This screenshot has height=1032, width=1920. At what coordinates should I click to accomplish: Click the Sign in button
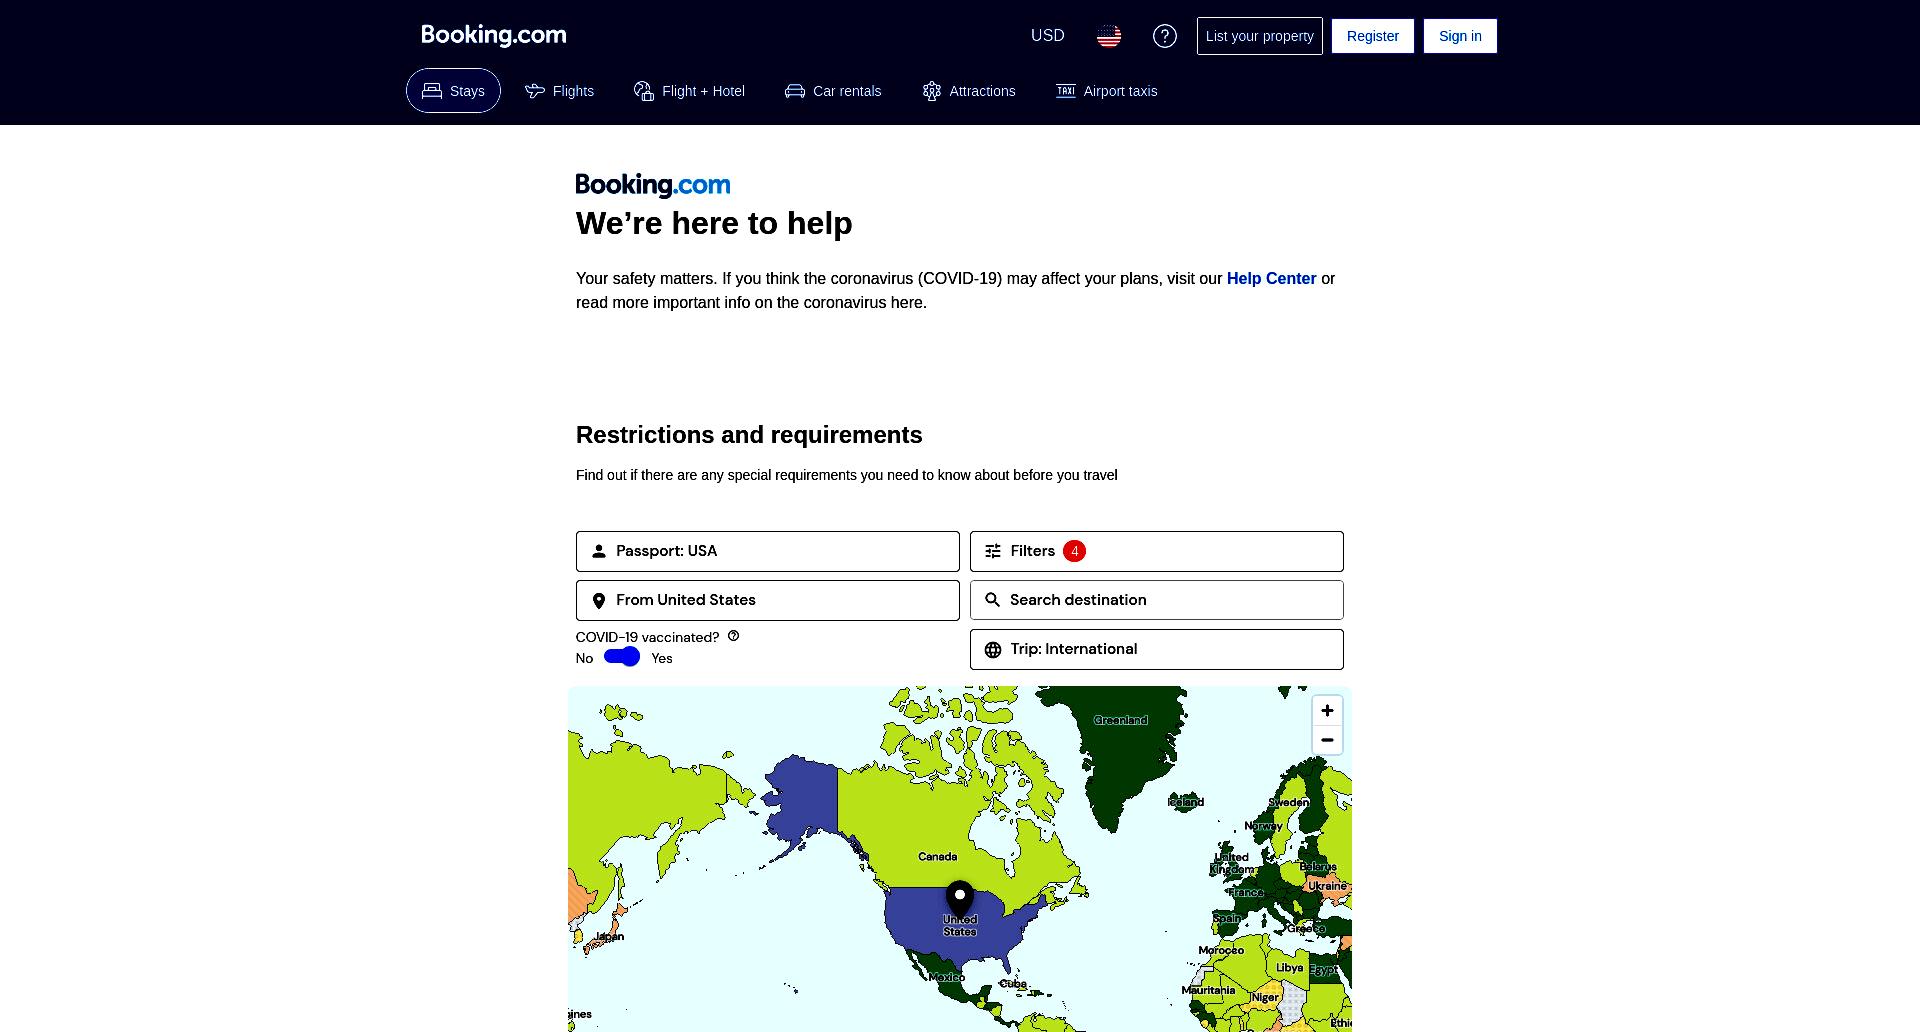(1460, 36)
